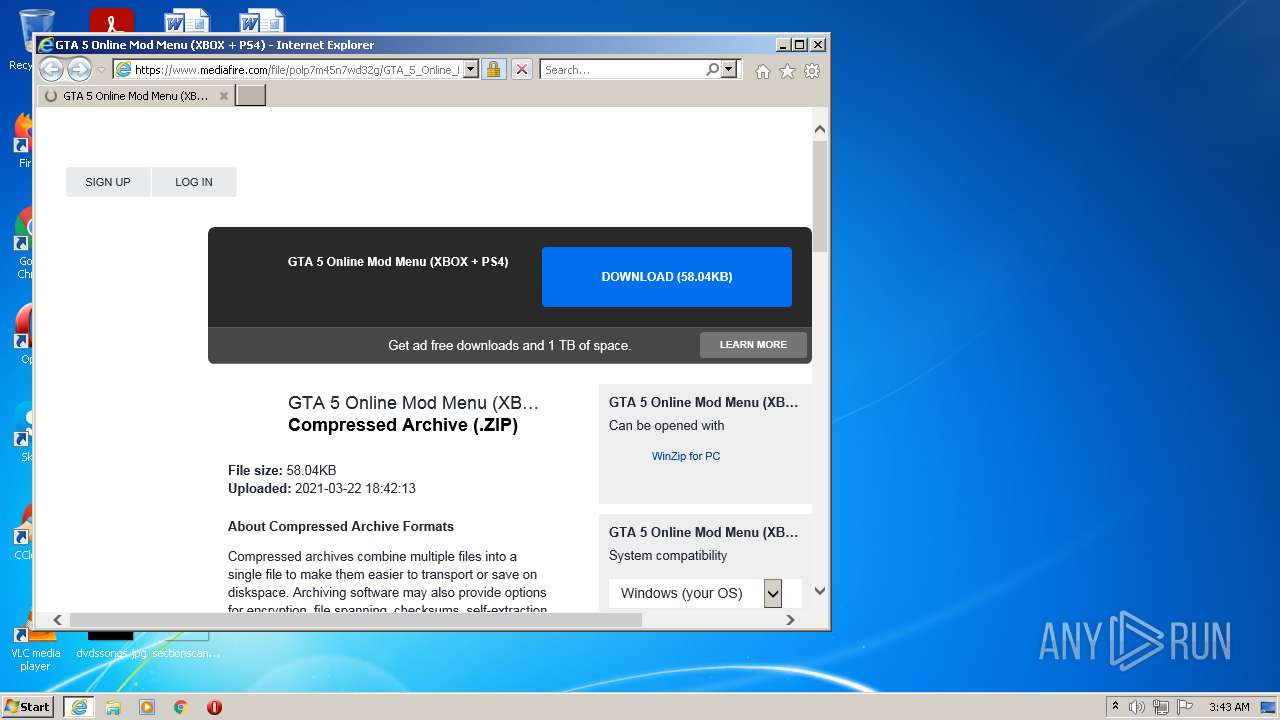Open the Home icon in Internet Explorer
Screen dimensions: 1280x720
763,71
